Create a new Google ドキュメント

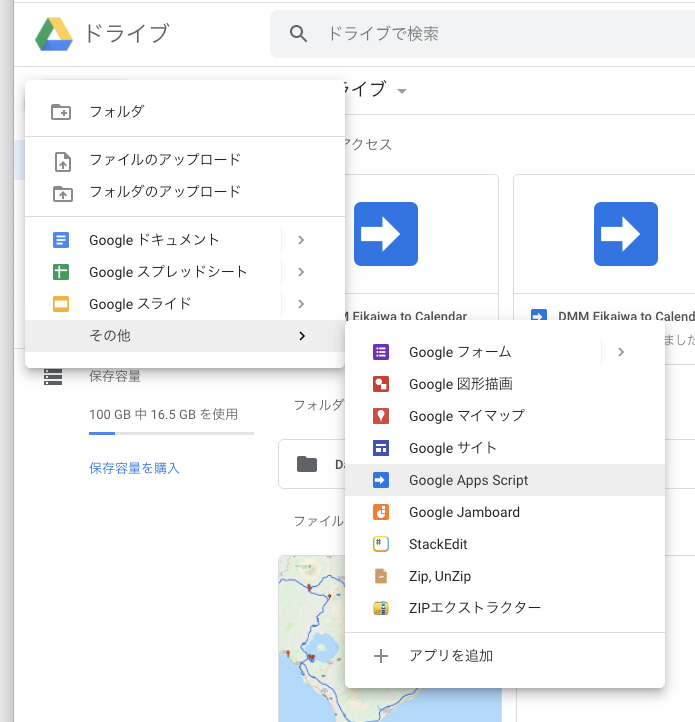point(153,240)
